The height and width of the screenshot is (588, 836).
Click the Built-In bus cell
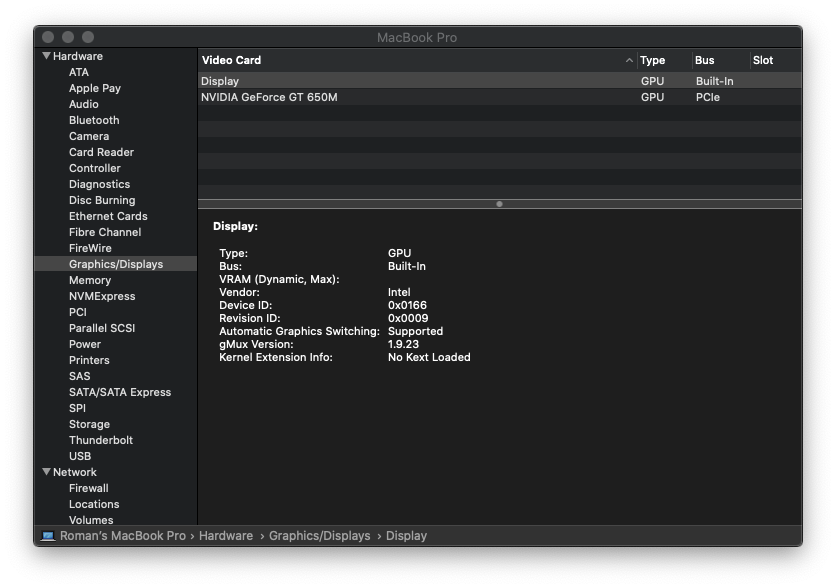pyautogui.click(x=714, y=81)
